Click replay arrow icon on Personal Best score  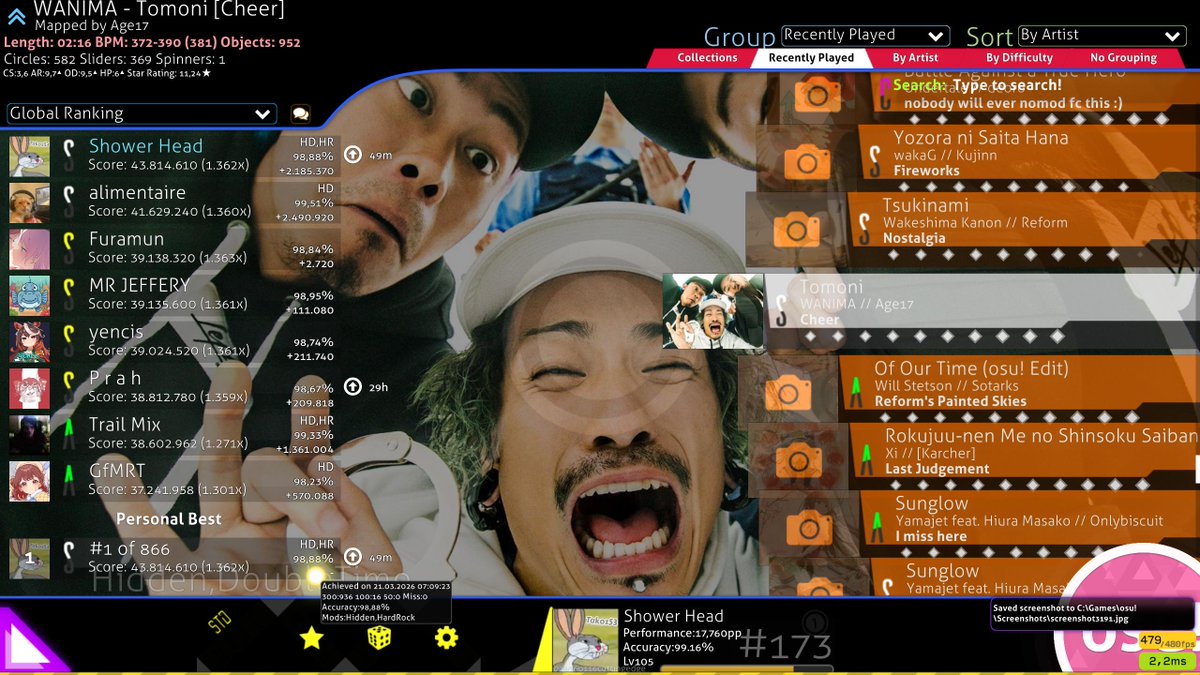point(352,557)
